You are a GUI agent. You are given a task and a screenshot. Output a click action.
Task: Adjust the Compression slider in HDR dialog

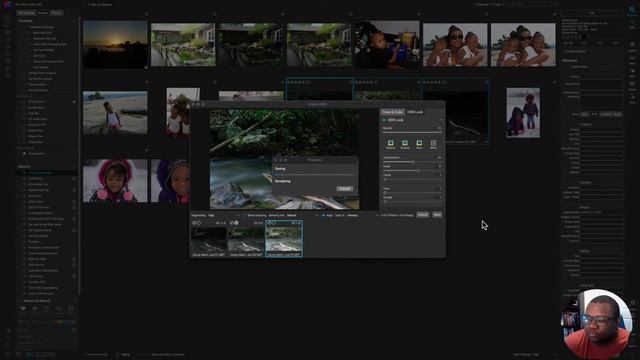point(412,162)
